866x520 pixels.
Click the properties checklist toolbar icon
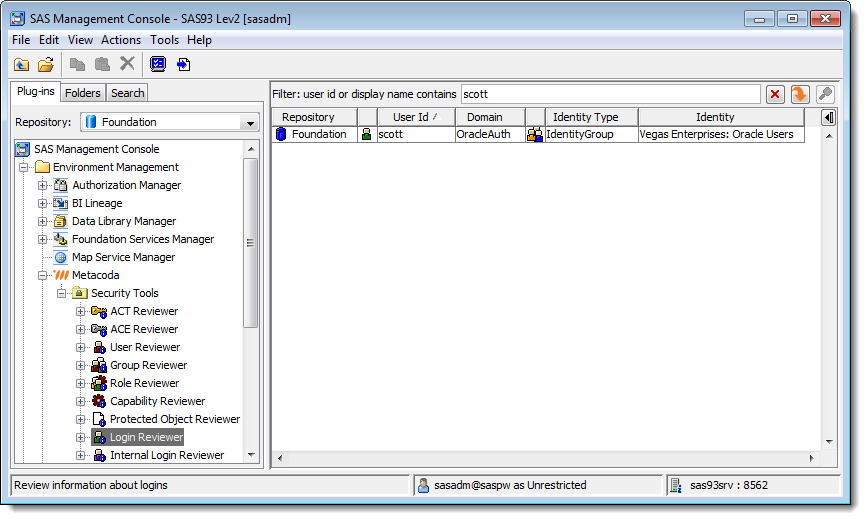tap(158, 65)
